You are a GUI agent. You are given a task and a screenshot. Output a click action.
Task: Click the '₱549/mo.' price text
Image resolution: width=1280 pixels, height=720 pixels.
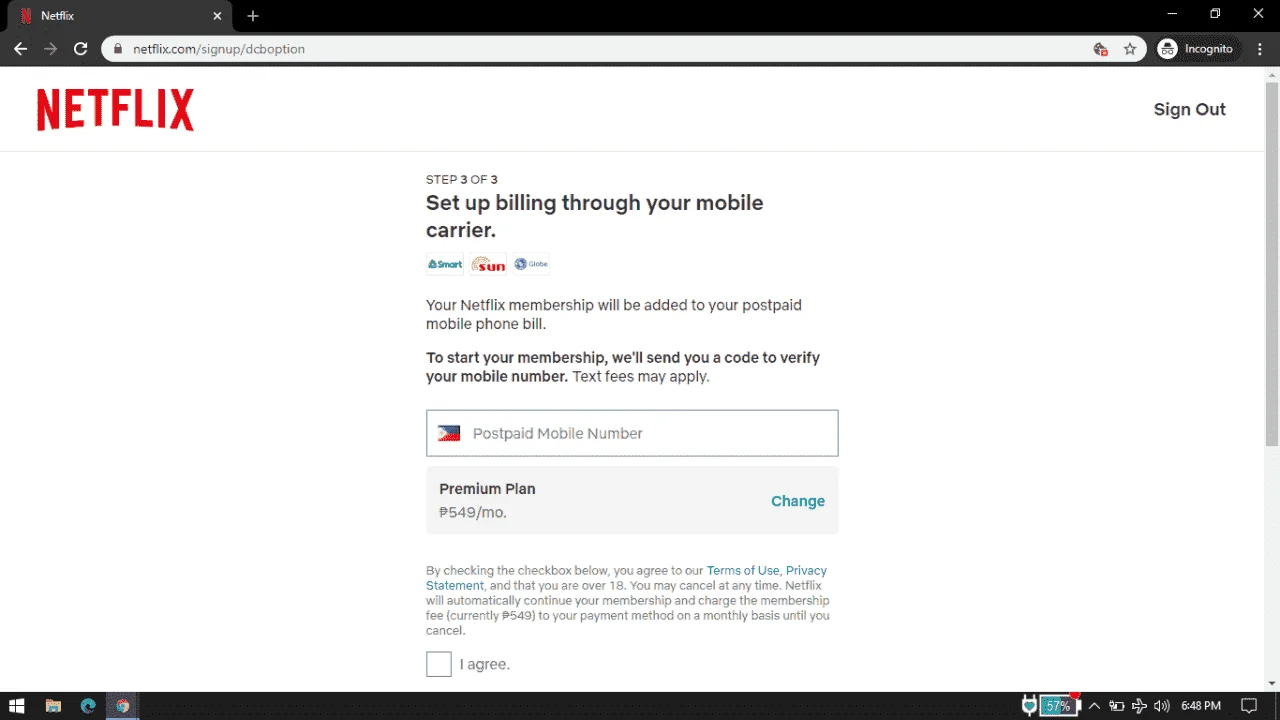coord(473,513)
